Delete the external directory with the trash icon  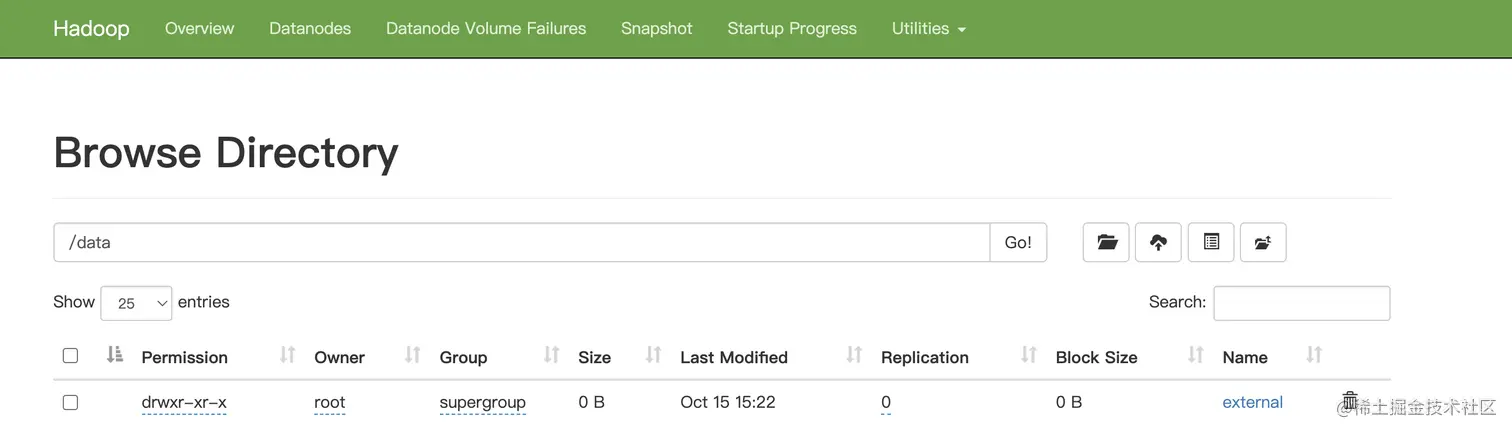pyautogui.click(x=1350, y=401)
